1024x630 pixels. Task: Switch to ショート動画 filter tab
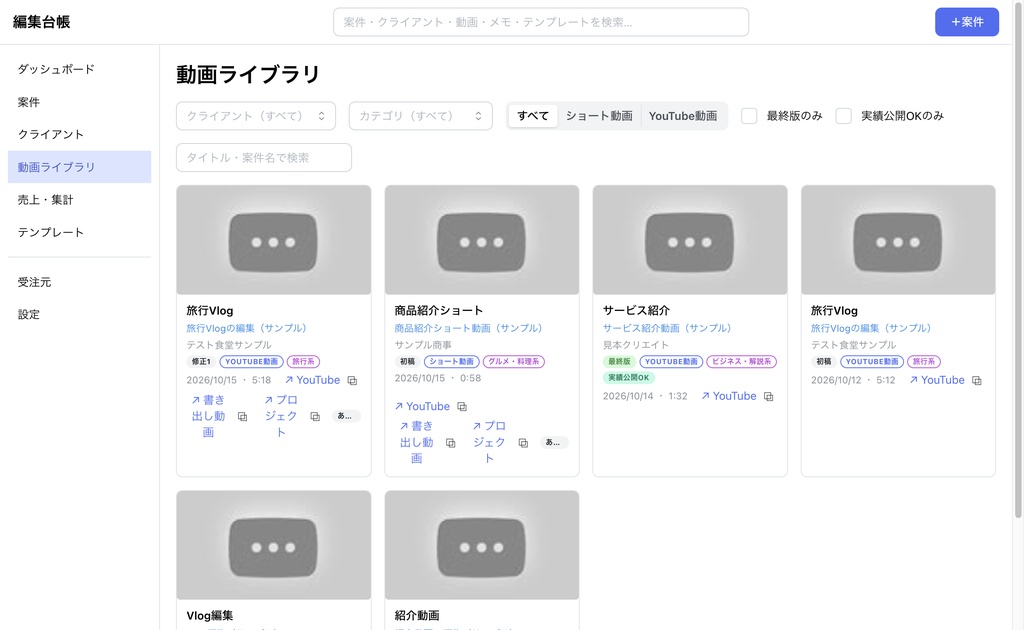coord(599,116)
